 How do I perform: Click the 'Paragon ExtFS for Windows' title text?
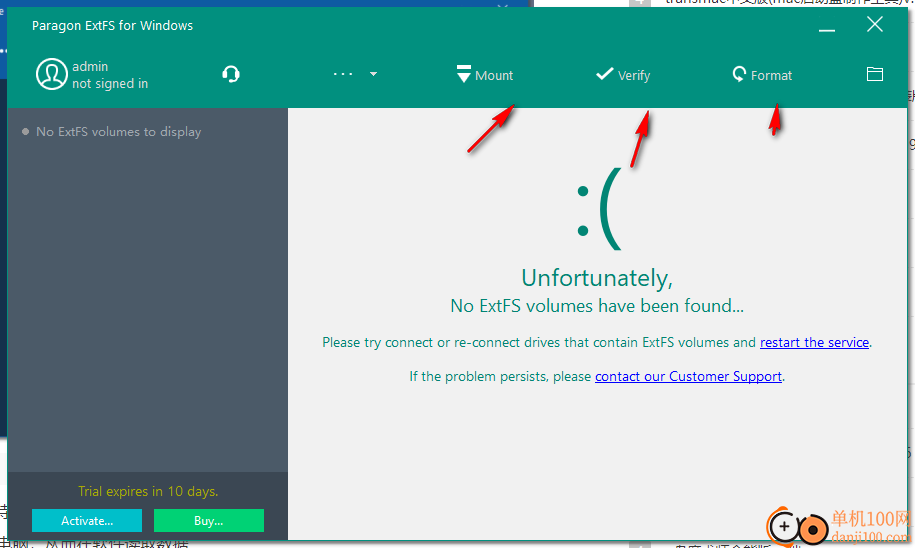click(x=112, y=26)
